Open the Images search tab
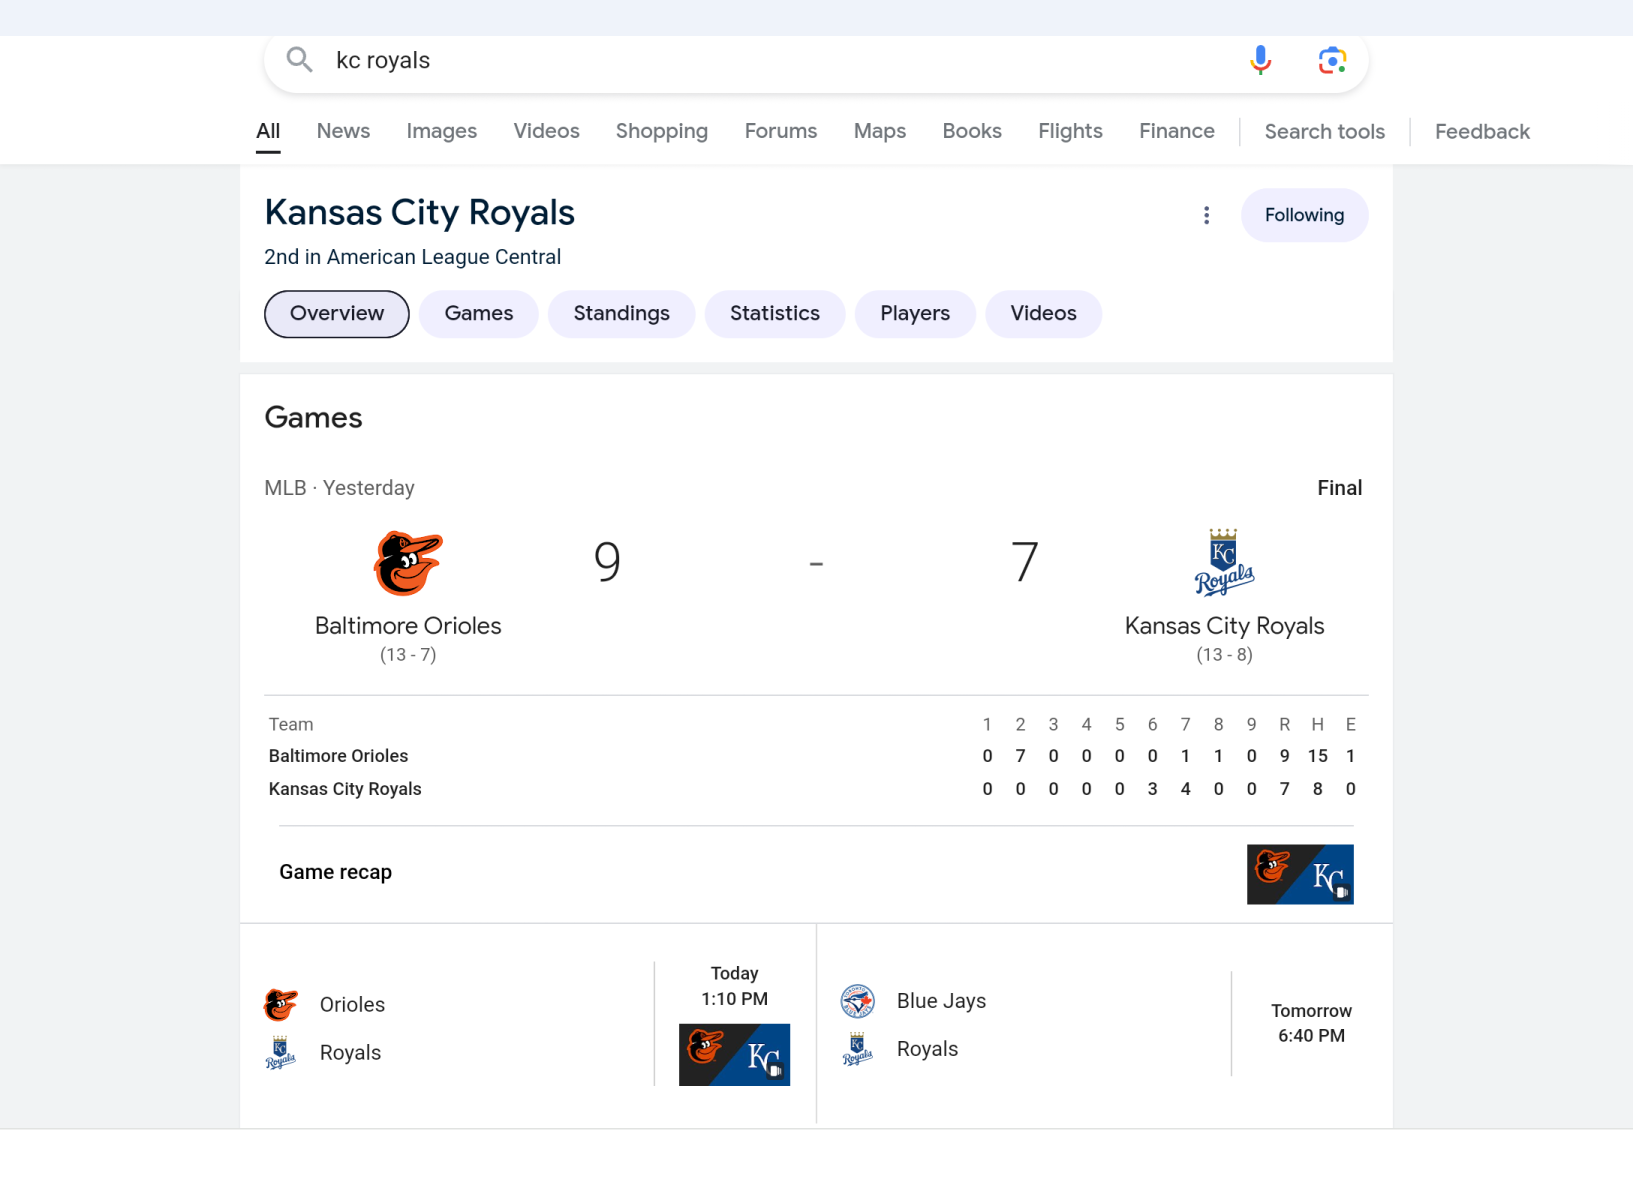Image resolution: width=1633 pixels, height=1200 pixels. click(x=441, y=131)
